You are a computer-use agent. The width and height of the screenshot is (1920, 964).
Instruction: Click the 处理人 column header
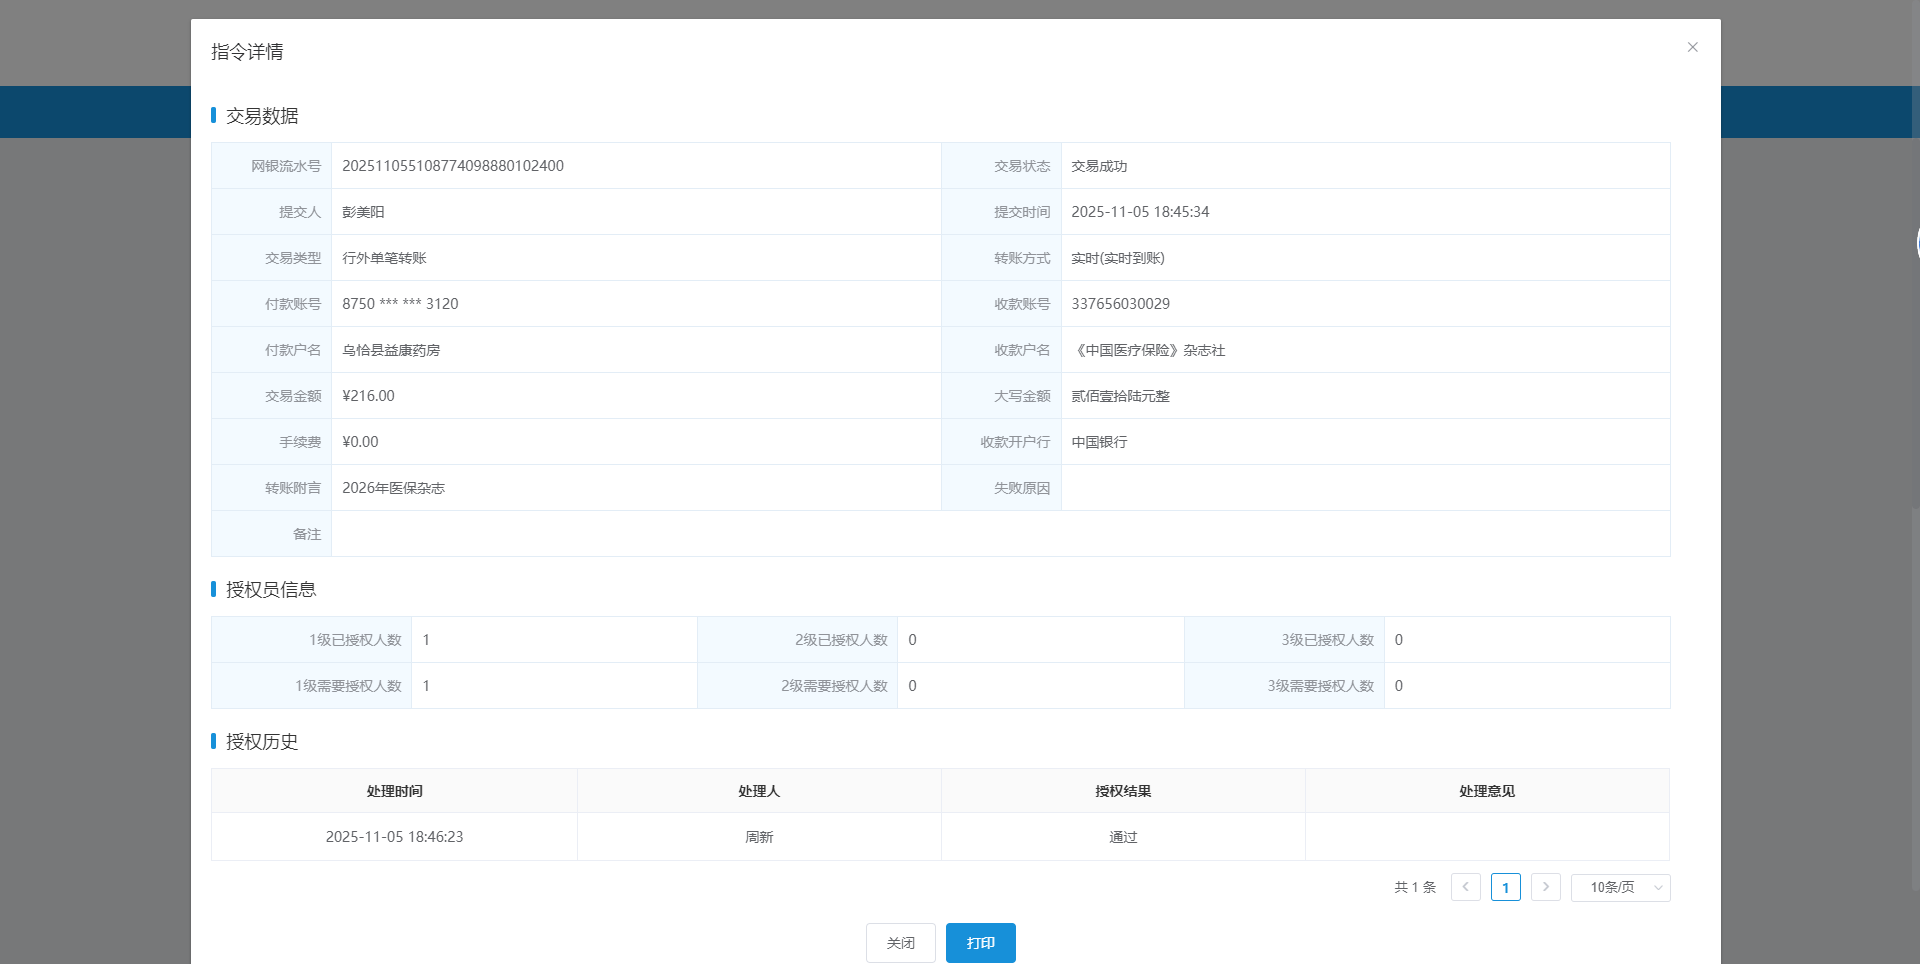point(759,791)
